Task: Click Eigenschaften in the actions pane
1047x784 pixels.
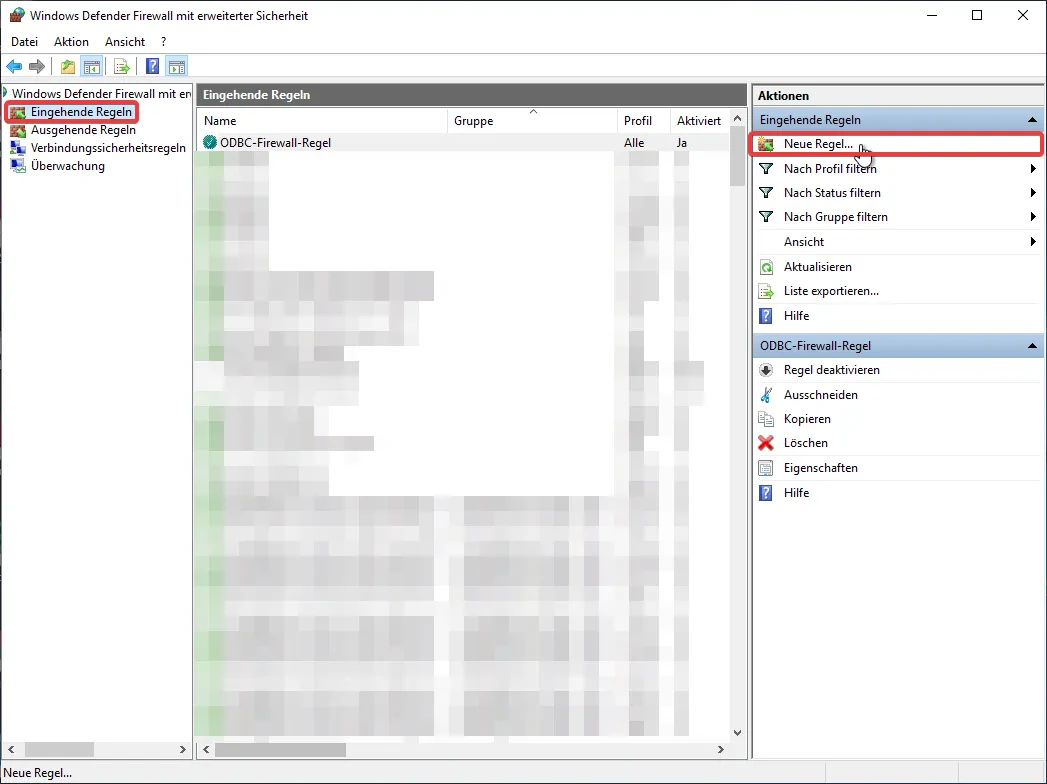Action: (x=821, y=467)
